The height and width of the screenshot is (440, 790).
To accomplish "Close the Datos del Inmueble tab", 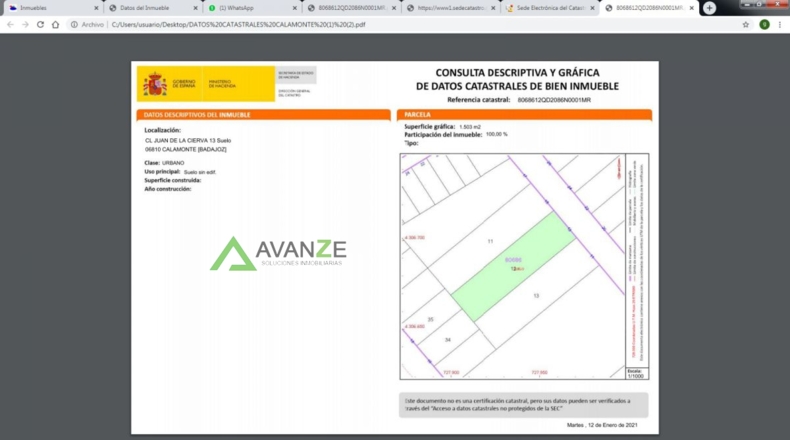I will point(195,8).
